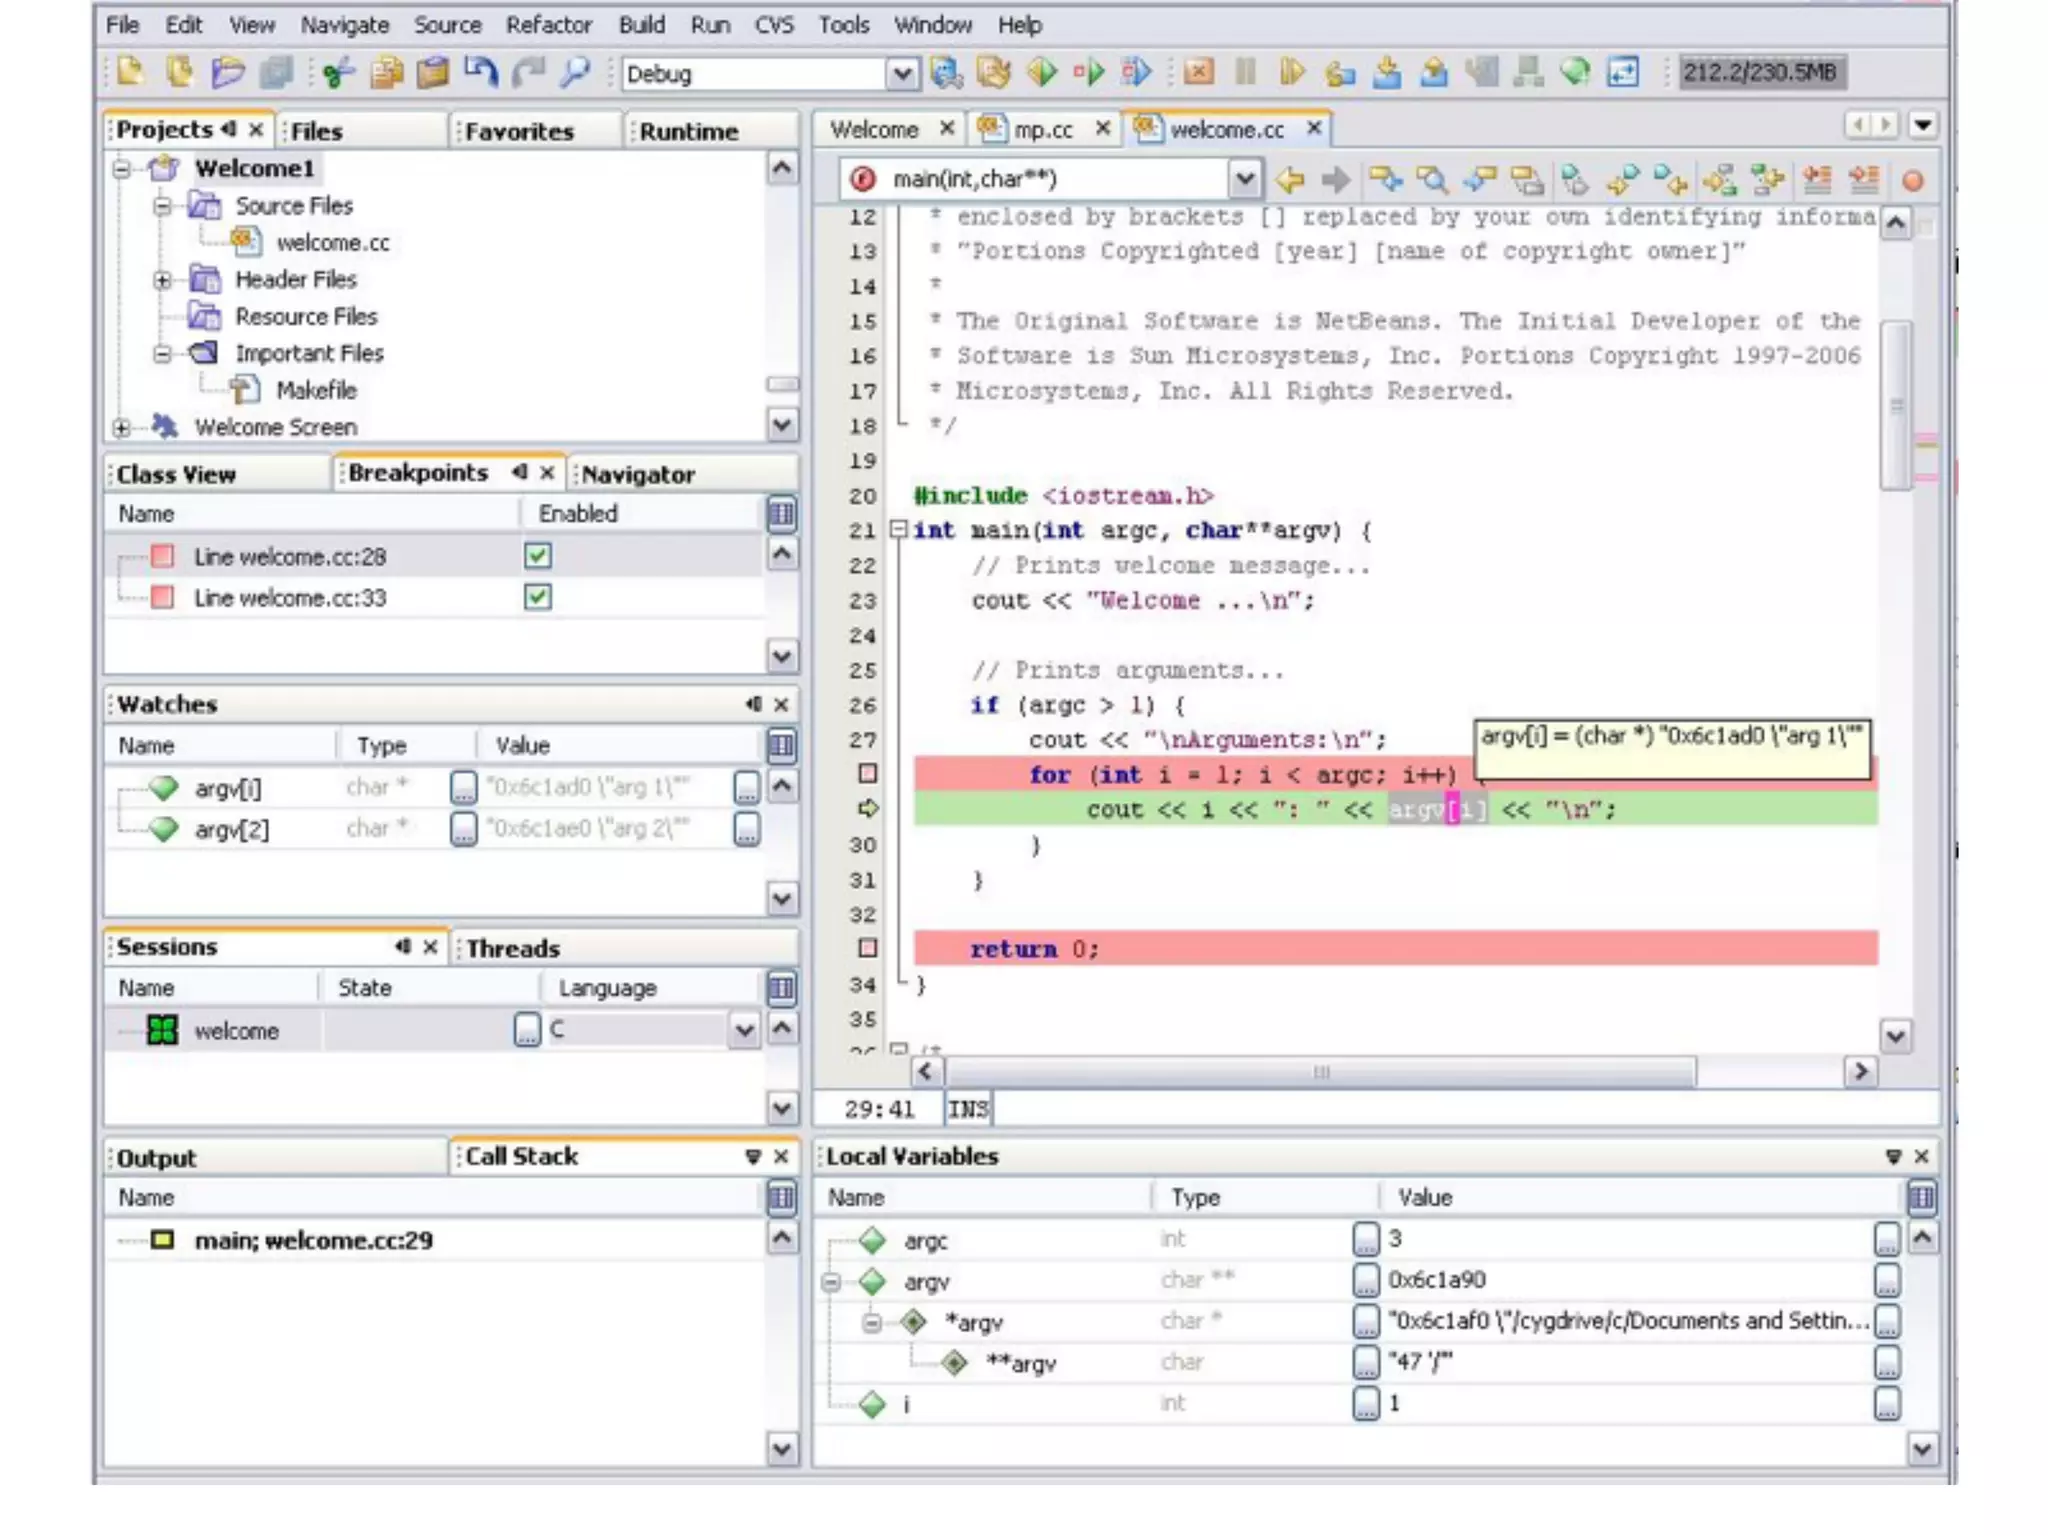Image resolution: width=2048 pixels, height=1536 pixels.
Task: Click the red Finish Debugger Session icon
Action: click(x=1198, y=73)
